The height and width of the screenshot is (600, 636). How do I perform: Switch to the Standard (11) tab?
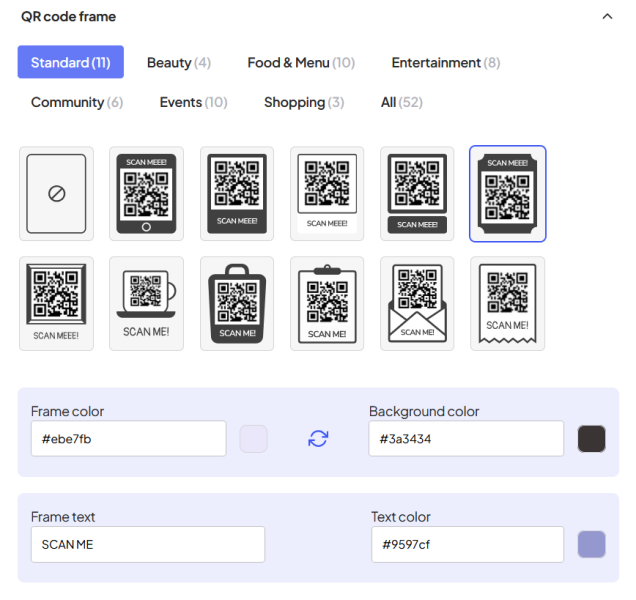click(x=71, y=62)
